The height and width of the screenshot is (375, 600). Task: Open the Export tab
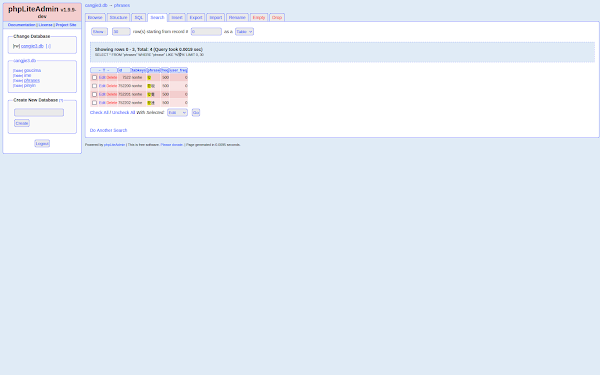196,18
